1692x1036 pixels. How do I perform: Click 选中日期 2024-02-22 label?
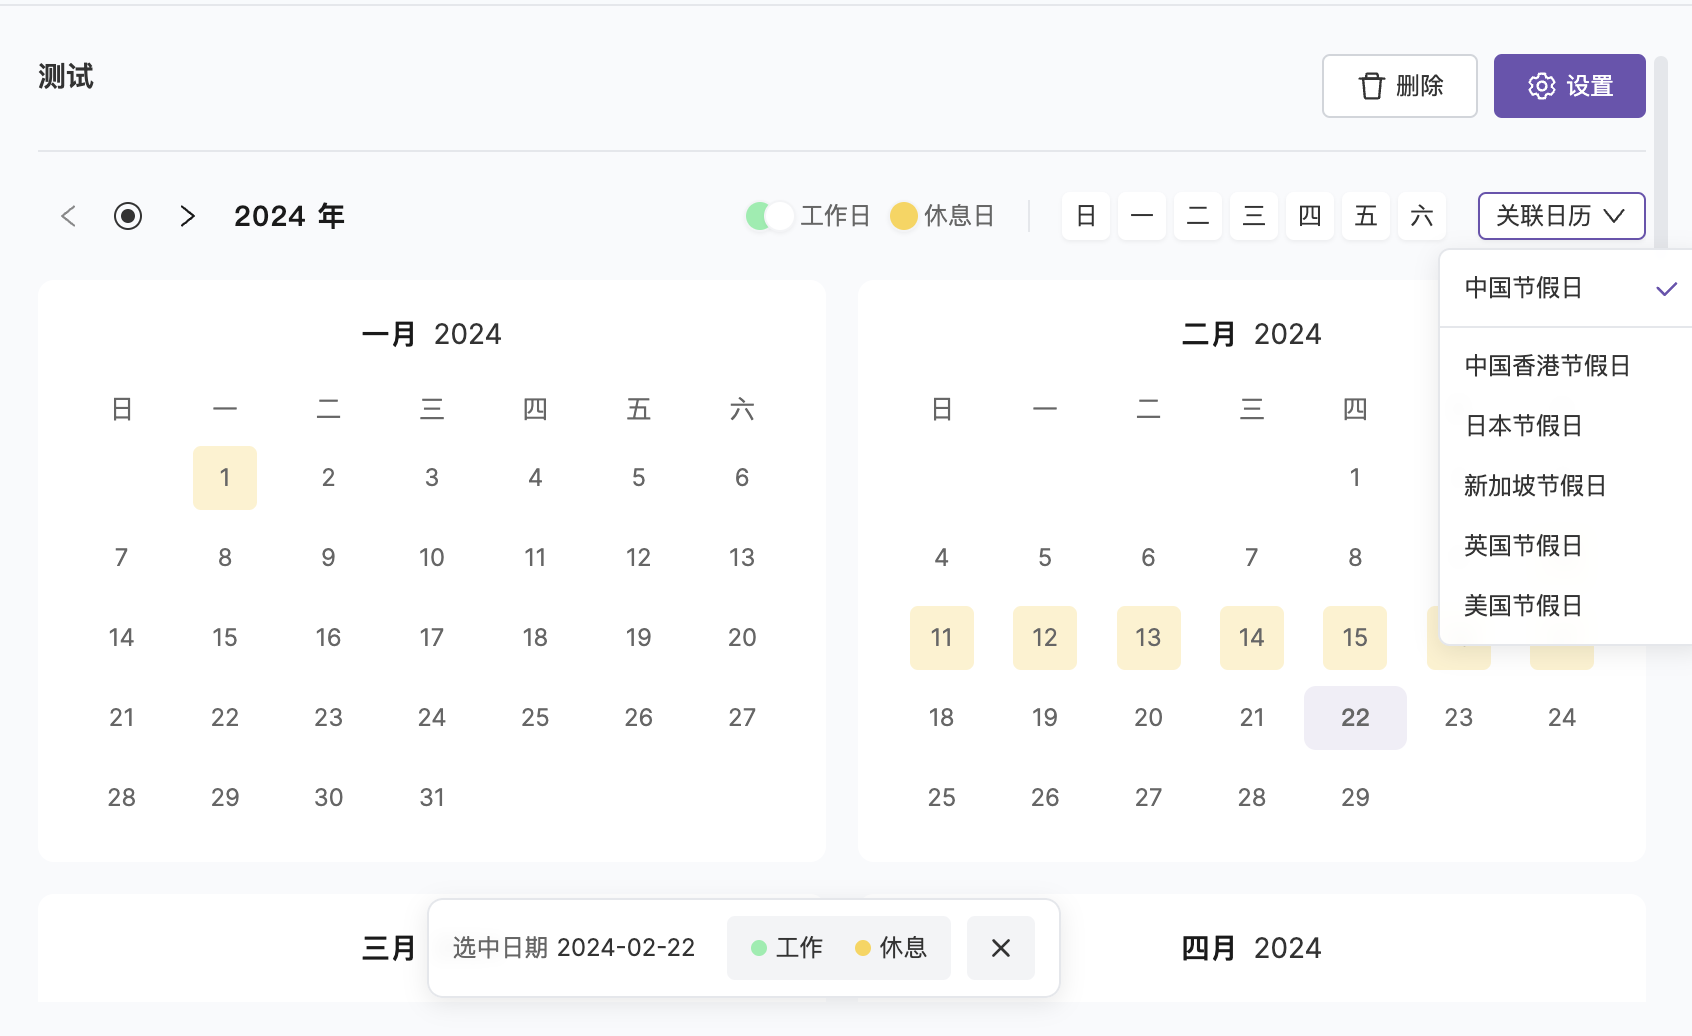pyautogui.click(x=574, y=948)
